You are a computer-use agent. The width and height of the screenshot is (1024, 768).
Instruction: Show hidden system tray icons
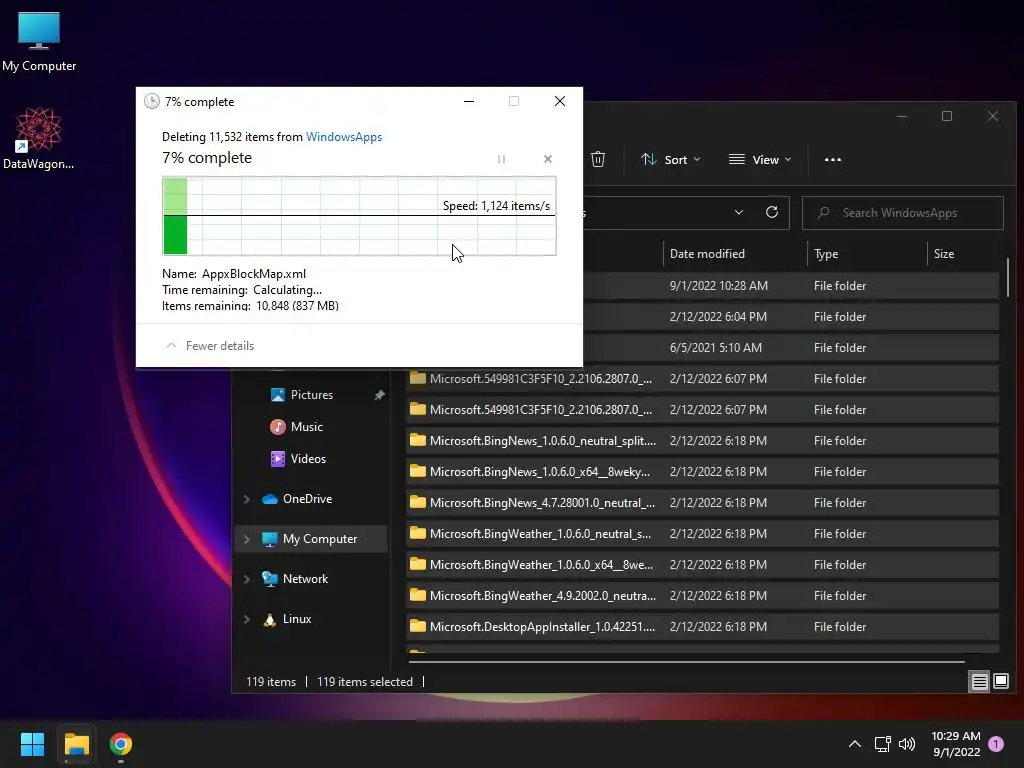pyautogui.click(x=854, y=744)
